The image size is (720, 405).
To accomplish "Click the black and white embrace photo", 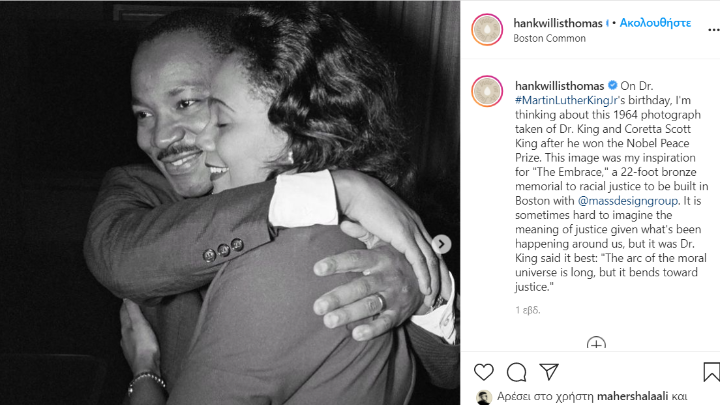I will [230, 202].
